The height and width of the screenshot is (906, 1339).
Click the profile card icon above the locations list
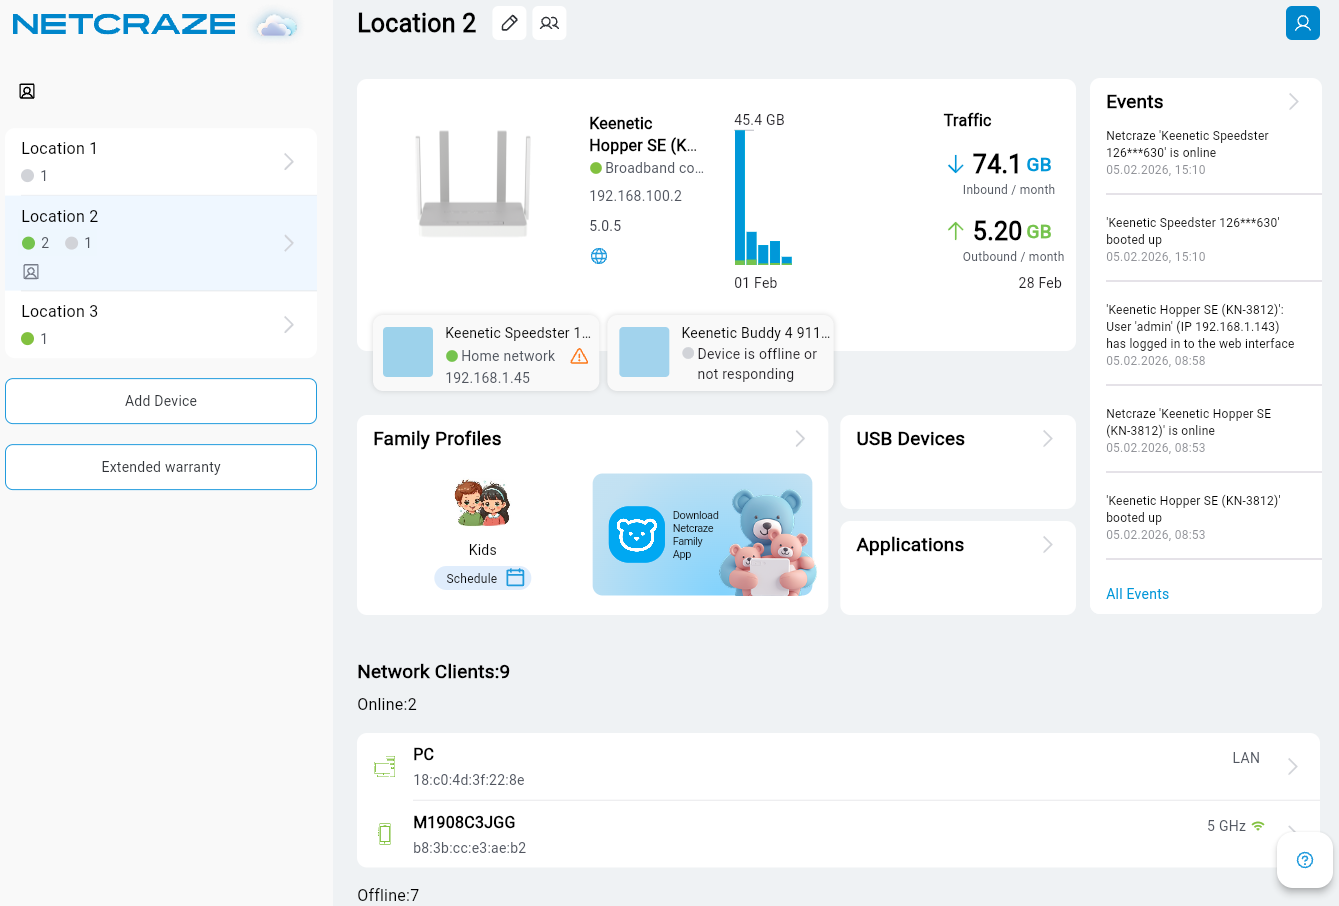(27, 90)
